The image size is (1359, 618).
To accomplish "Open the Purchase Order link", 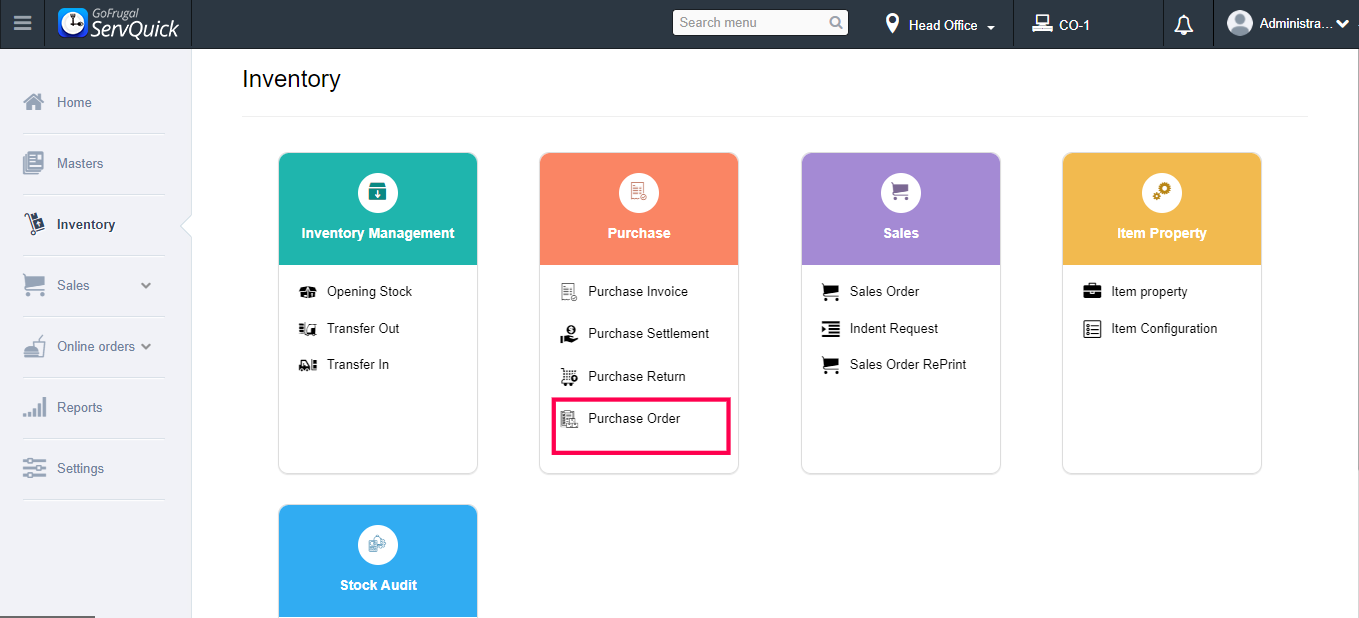I will (x=634, y=419).
